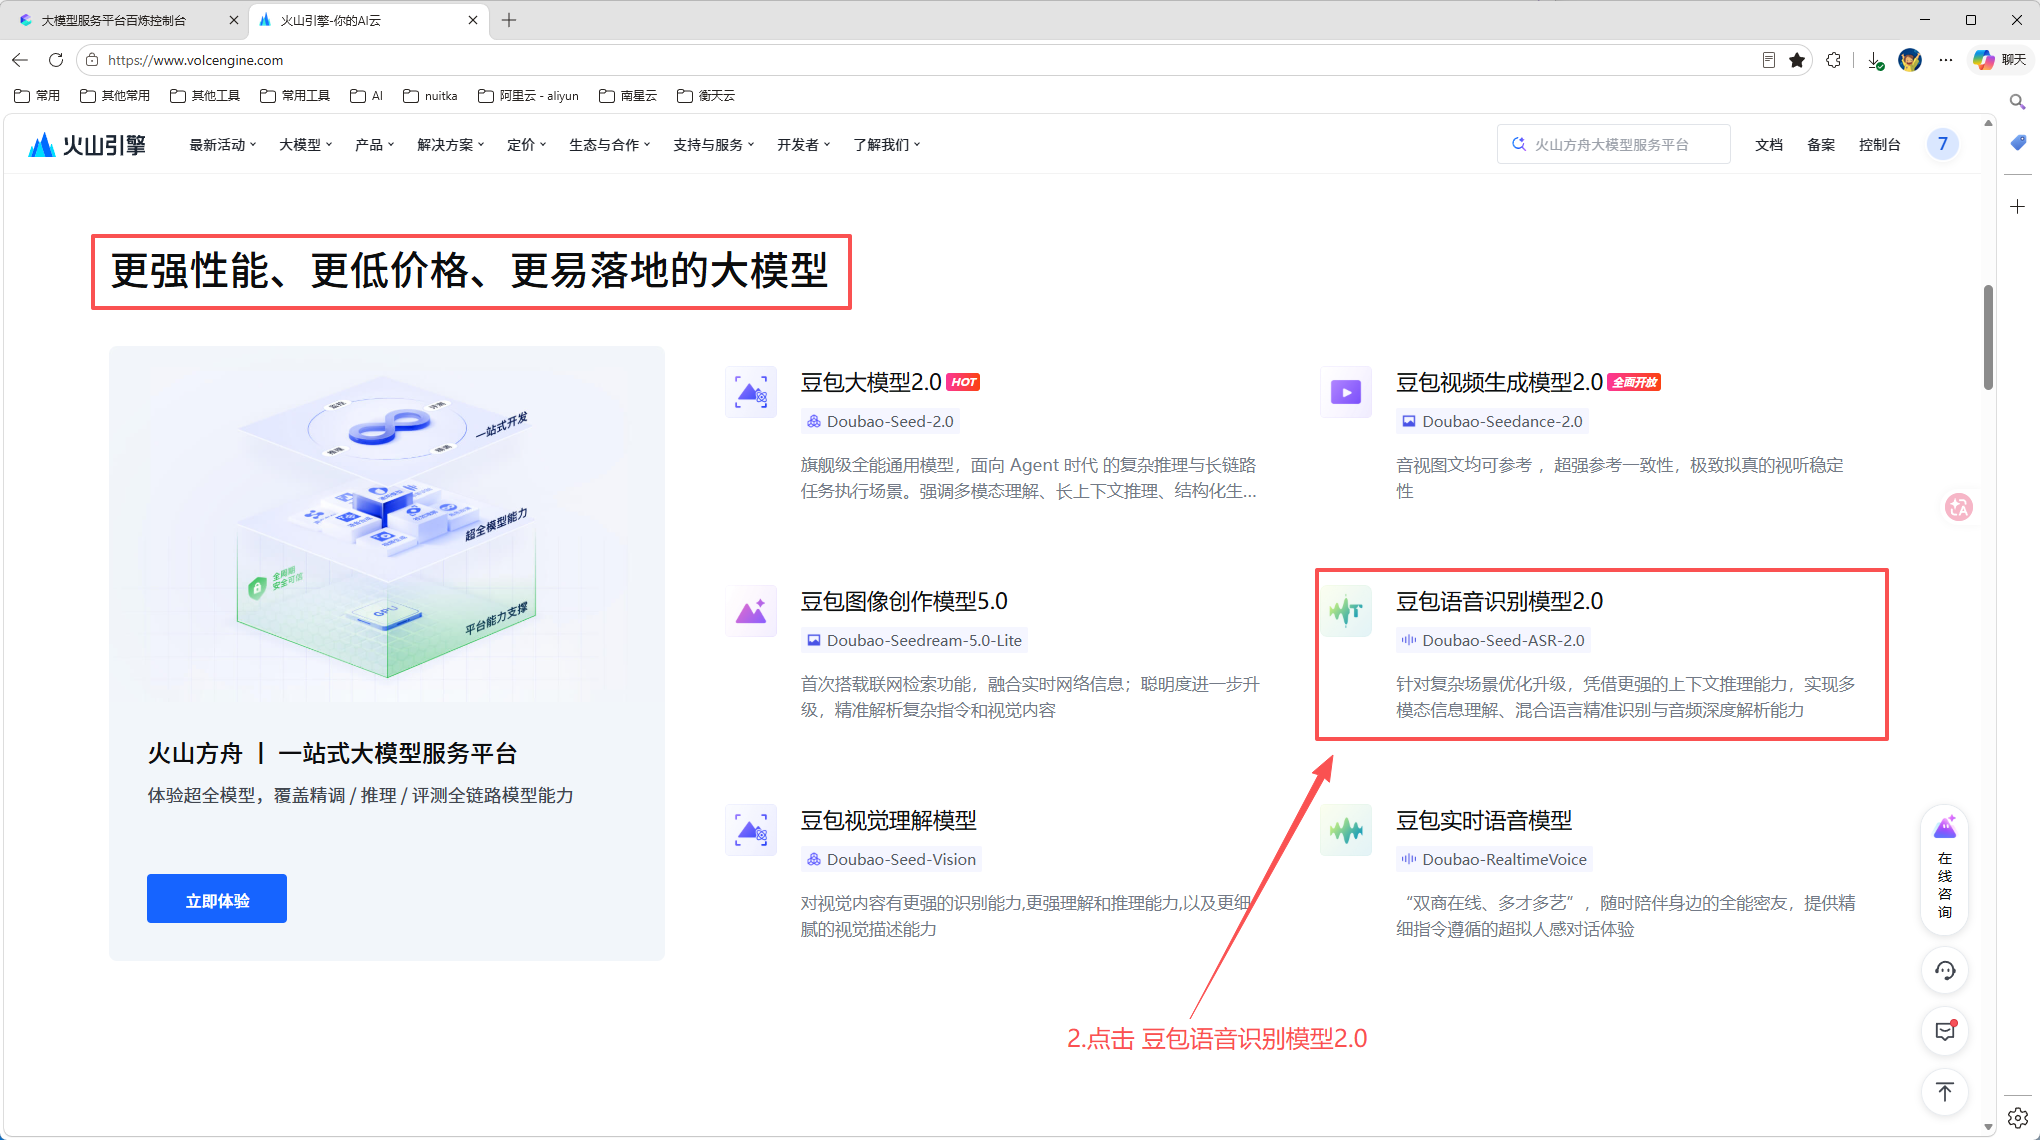This screenshot has height=1140, width=2040.
Task: Open sidebar settings gear icon
Action: (x=2018, y=1117)
